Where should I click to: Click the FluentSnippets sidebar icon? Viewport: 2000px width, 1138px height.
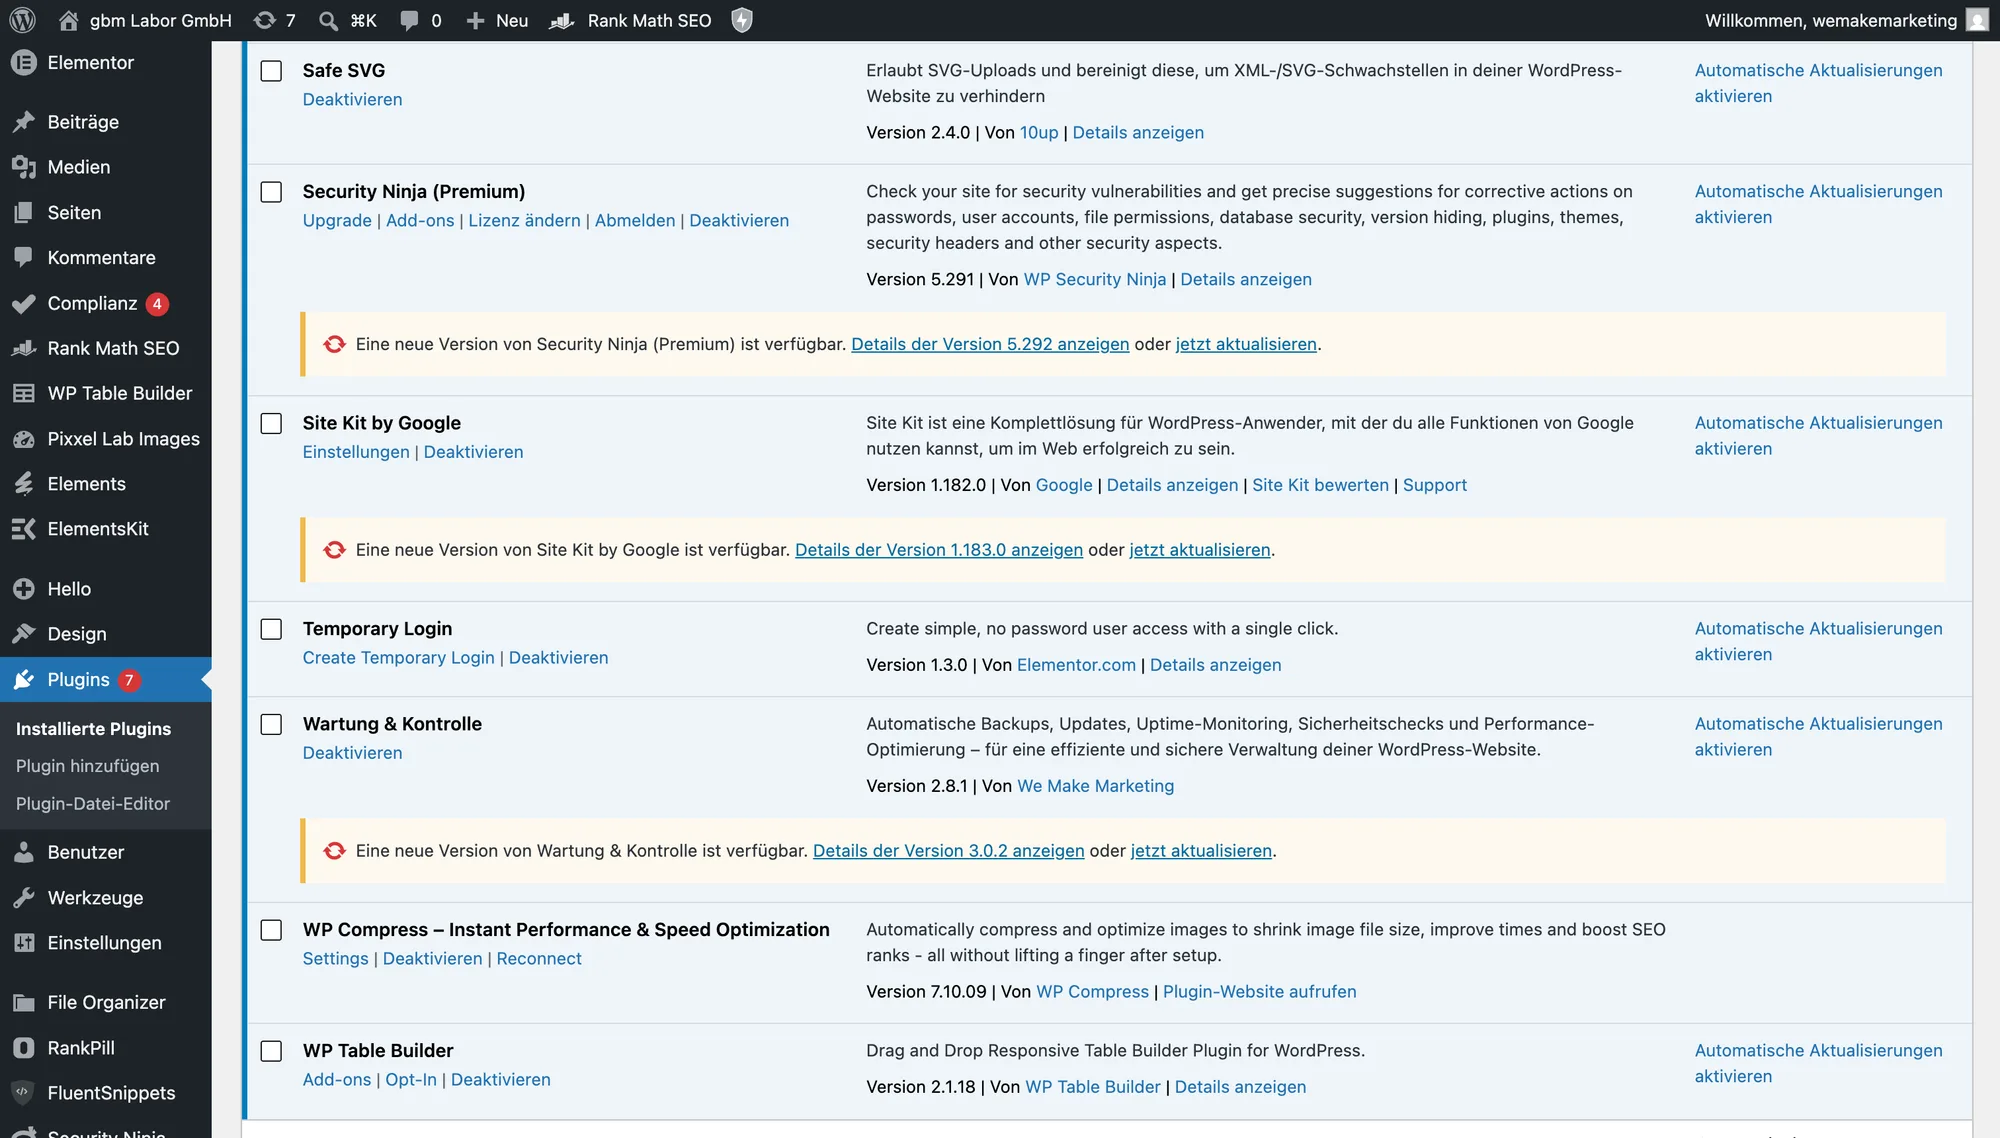click(x=24, y=1093)
